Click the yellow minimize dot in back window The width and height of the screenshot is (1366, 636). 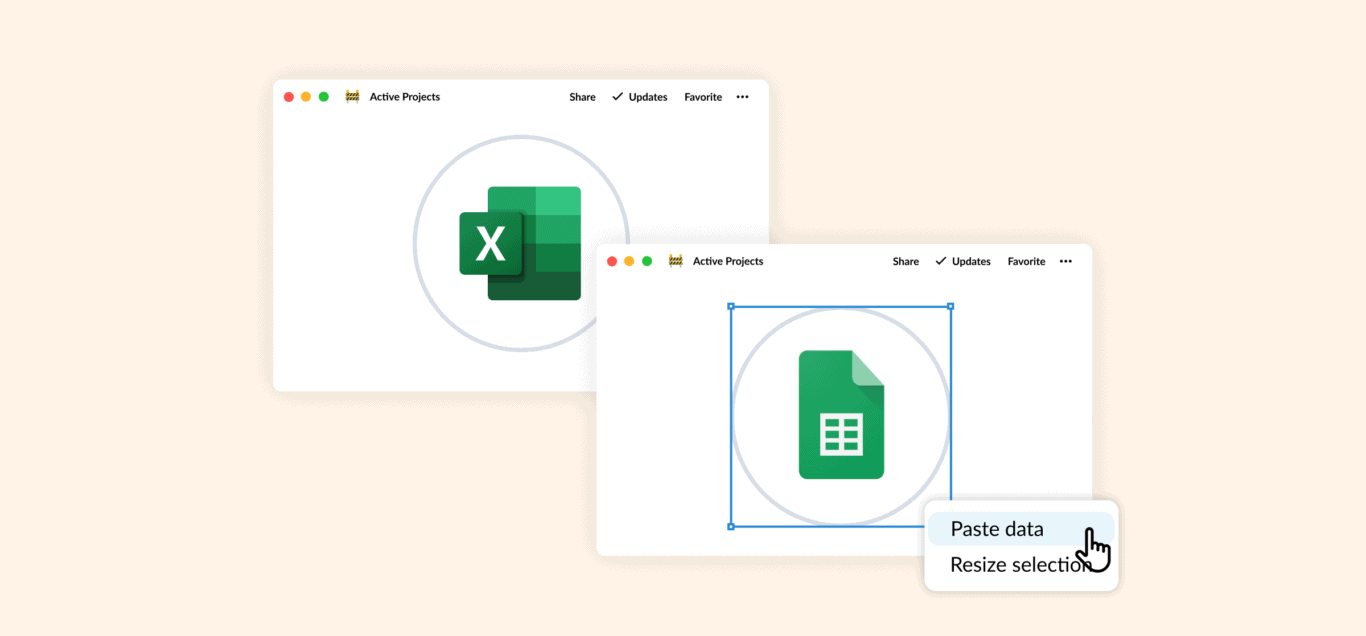[x=305, y=97]
